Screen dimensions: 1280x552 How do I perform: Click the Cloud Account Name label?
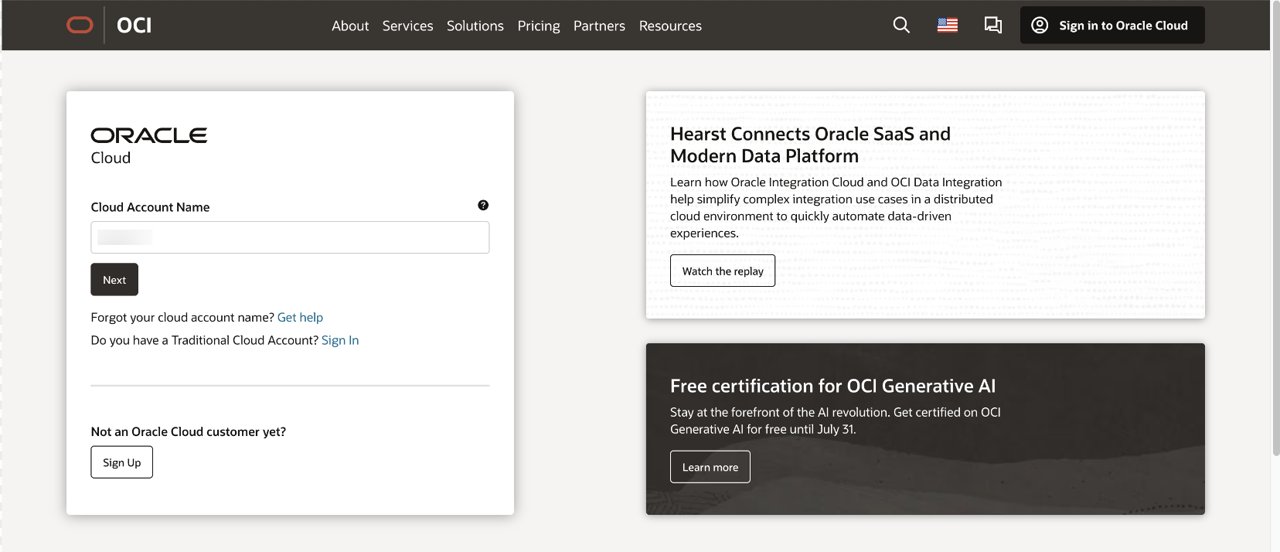(150, 207)
